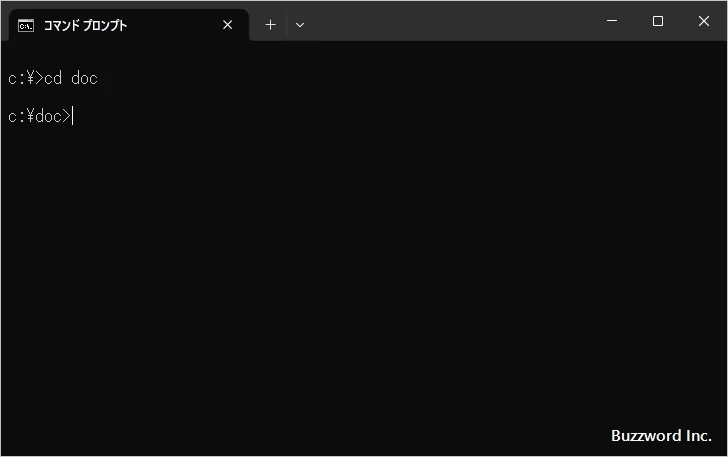Click the word "cd" in the first command
Viewport: 728px width, 457px height.
tap(53, 78)
